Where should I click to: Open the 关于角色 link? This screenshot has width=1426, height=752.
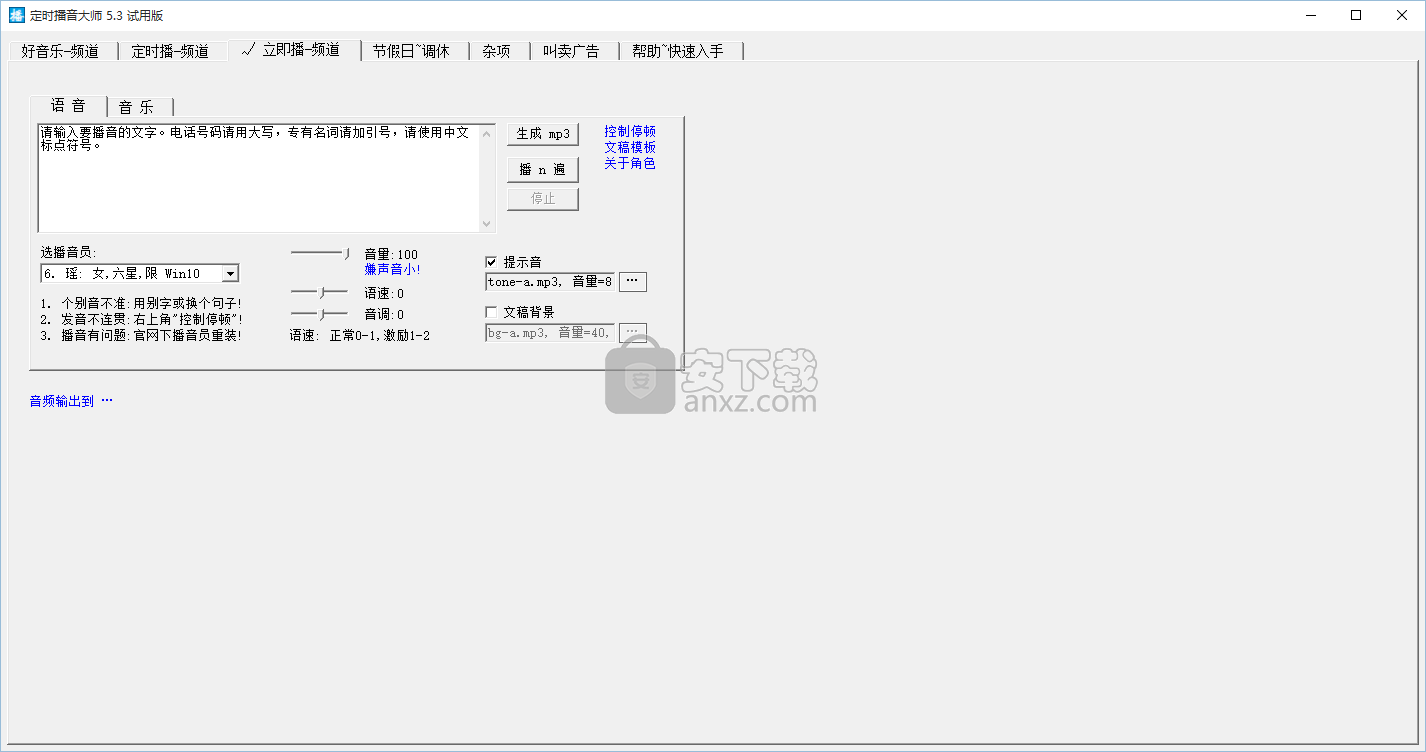click(630, 163)
